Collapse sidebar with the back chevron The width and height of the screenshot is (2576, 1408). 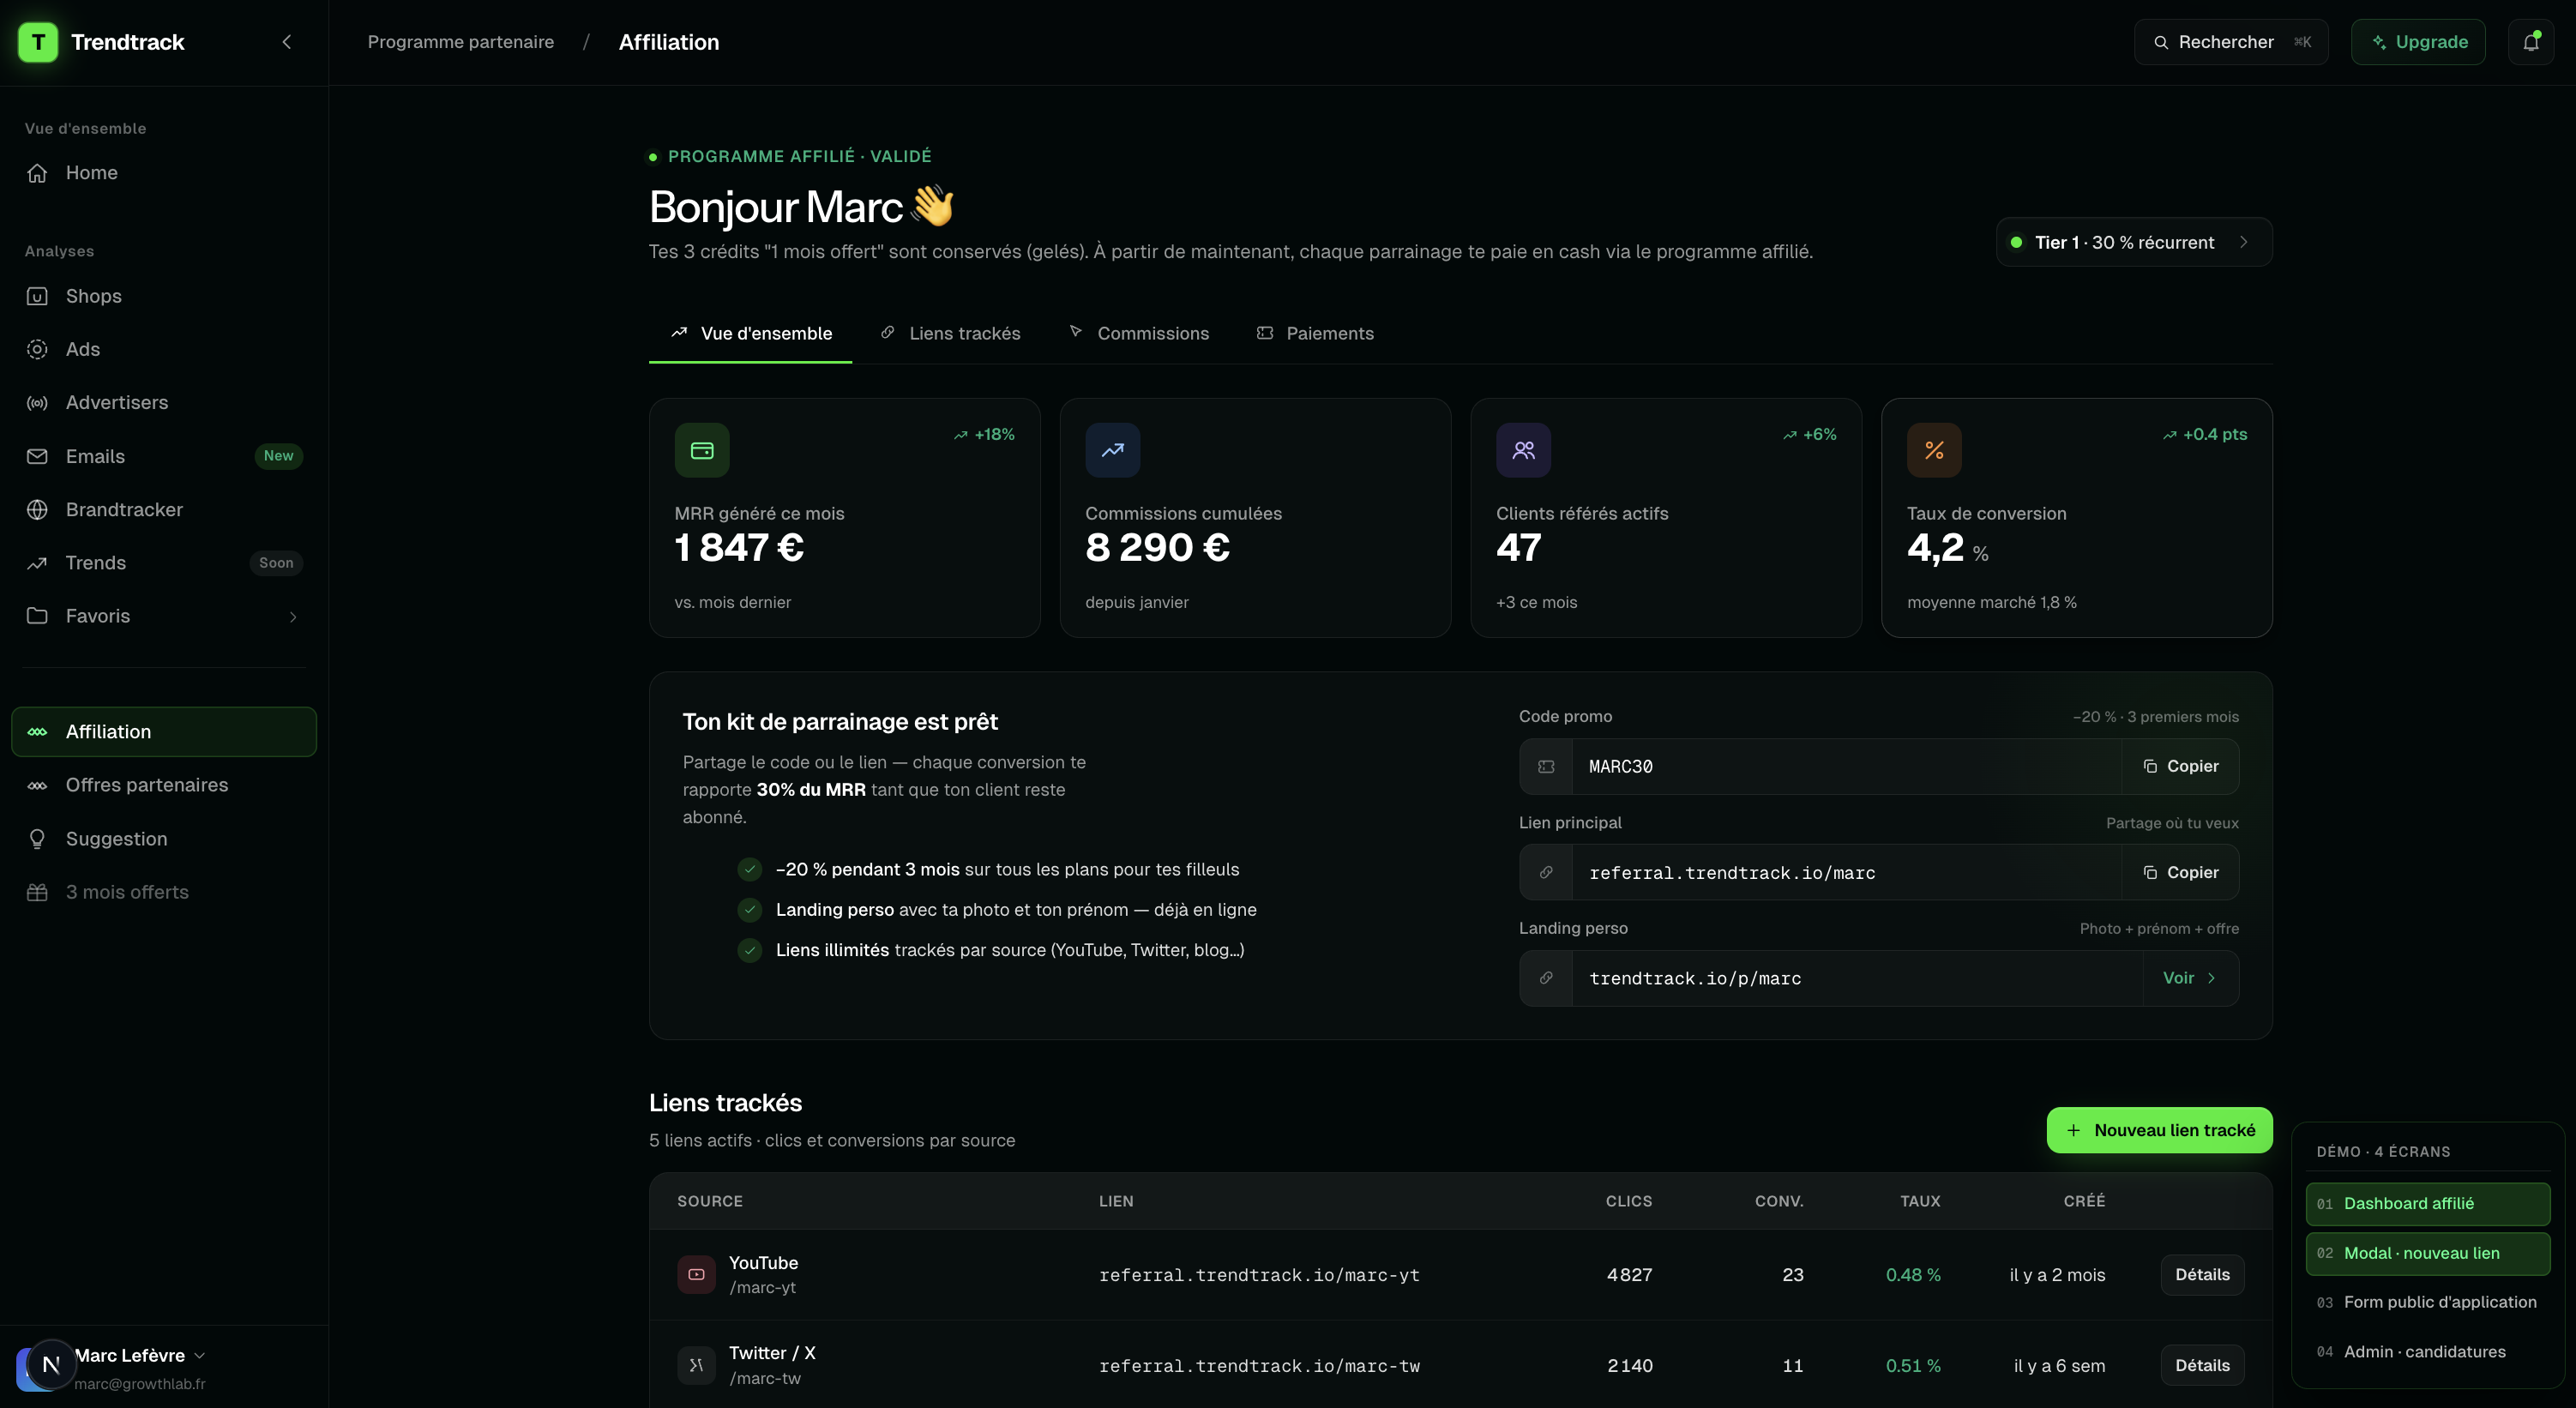(x=287, y=42)
